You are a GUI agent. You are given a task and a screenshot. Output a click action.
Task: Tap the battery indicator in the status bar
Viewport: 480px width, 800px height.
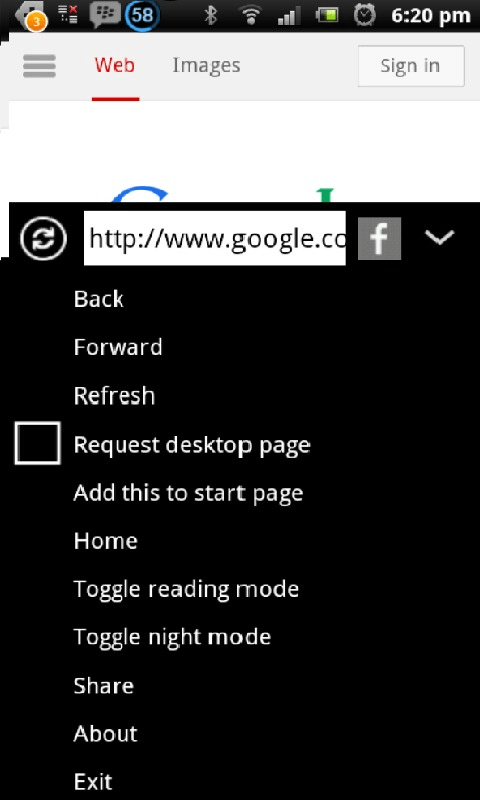click(326, 15)
